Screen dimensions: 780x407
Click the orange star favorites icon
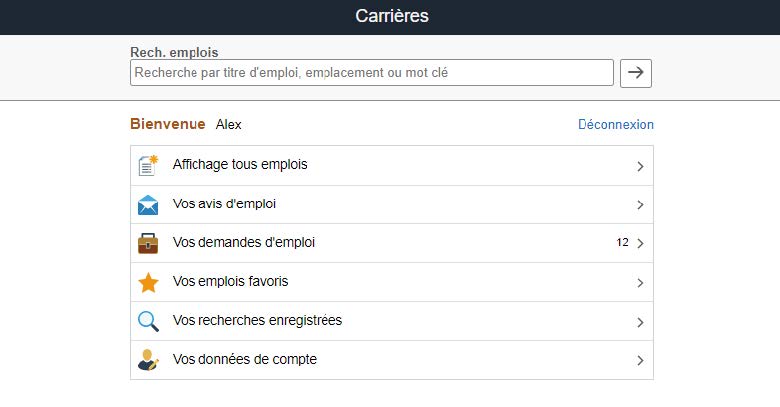tap(148, 283)
